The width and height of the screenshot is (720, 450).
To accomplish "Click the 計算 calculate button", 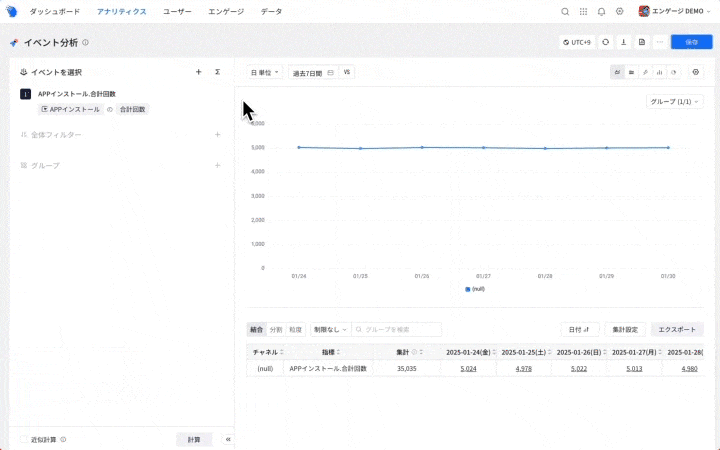I will click(194, 439).
